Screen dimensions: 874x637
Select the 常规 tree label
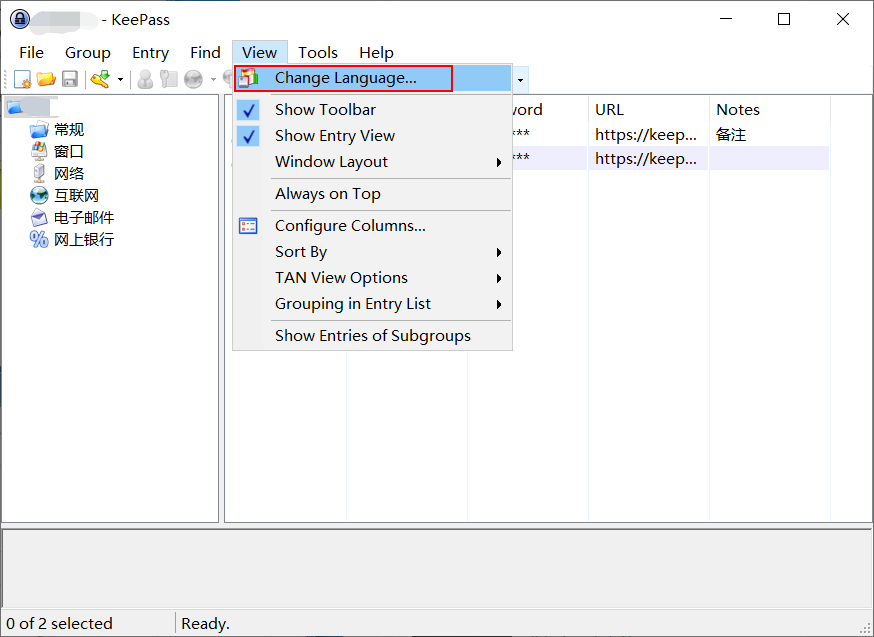pos(69,129)
